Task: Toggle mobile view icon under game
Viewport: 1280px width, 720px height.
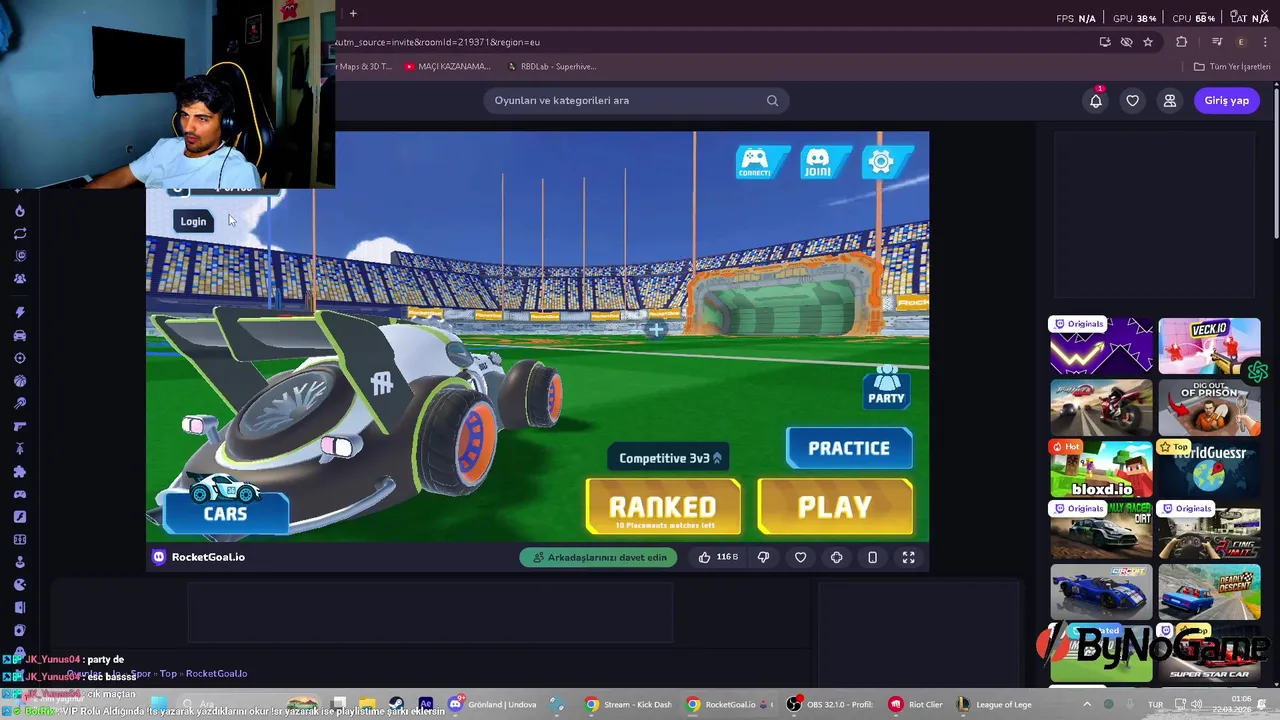Action: click(x=872, y=557)
